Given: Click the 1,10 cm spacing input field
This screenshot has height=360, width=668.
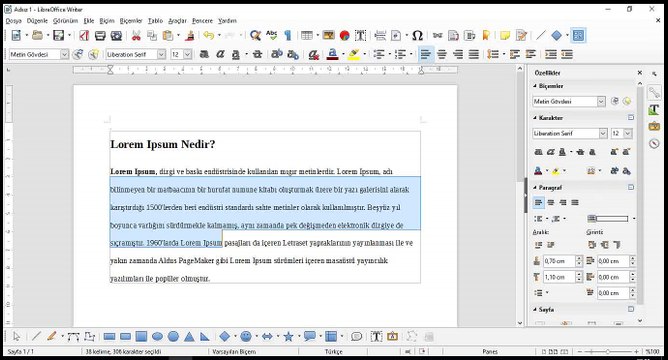Looking at the screenshot, I should pyautogui.click(x=559, y=277).
